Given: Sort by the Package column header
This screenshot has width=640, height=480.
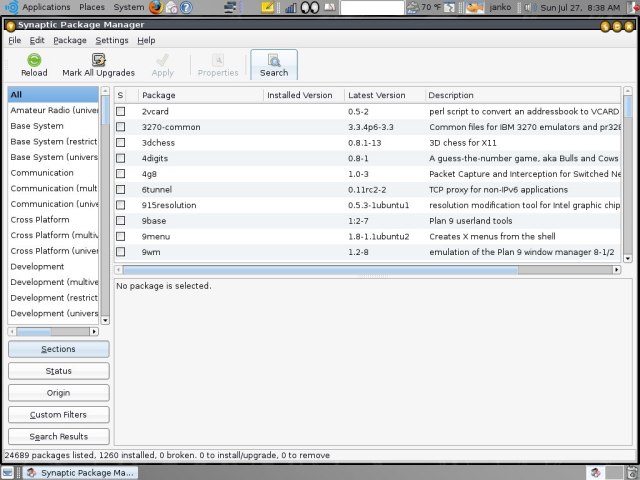Looking at the screenshot, I should pyautogui.click(x=201, y=95).
